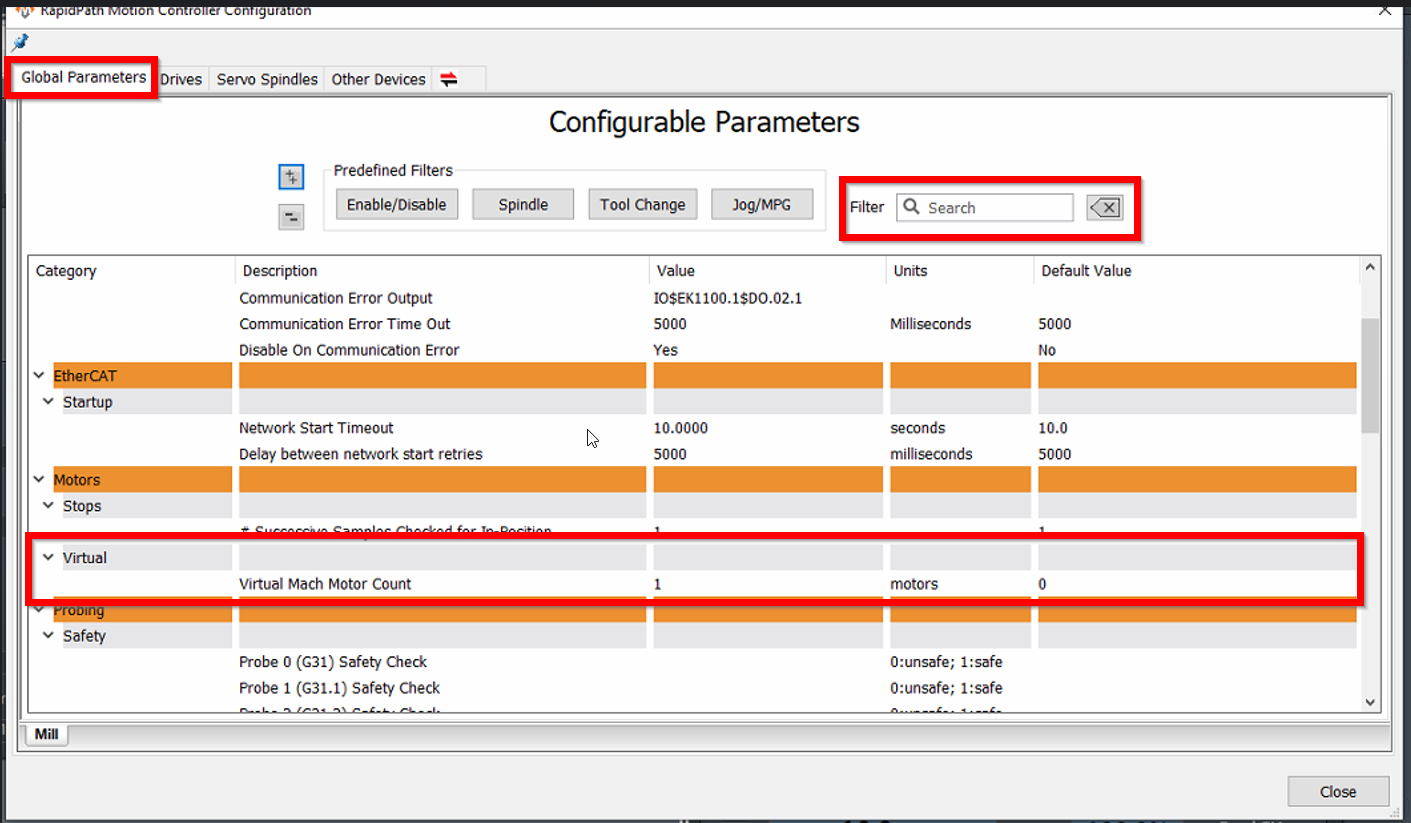Collapse the Startup subcategory
The width and height of the screenshot is (1411, 823).
pos(48,402)
